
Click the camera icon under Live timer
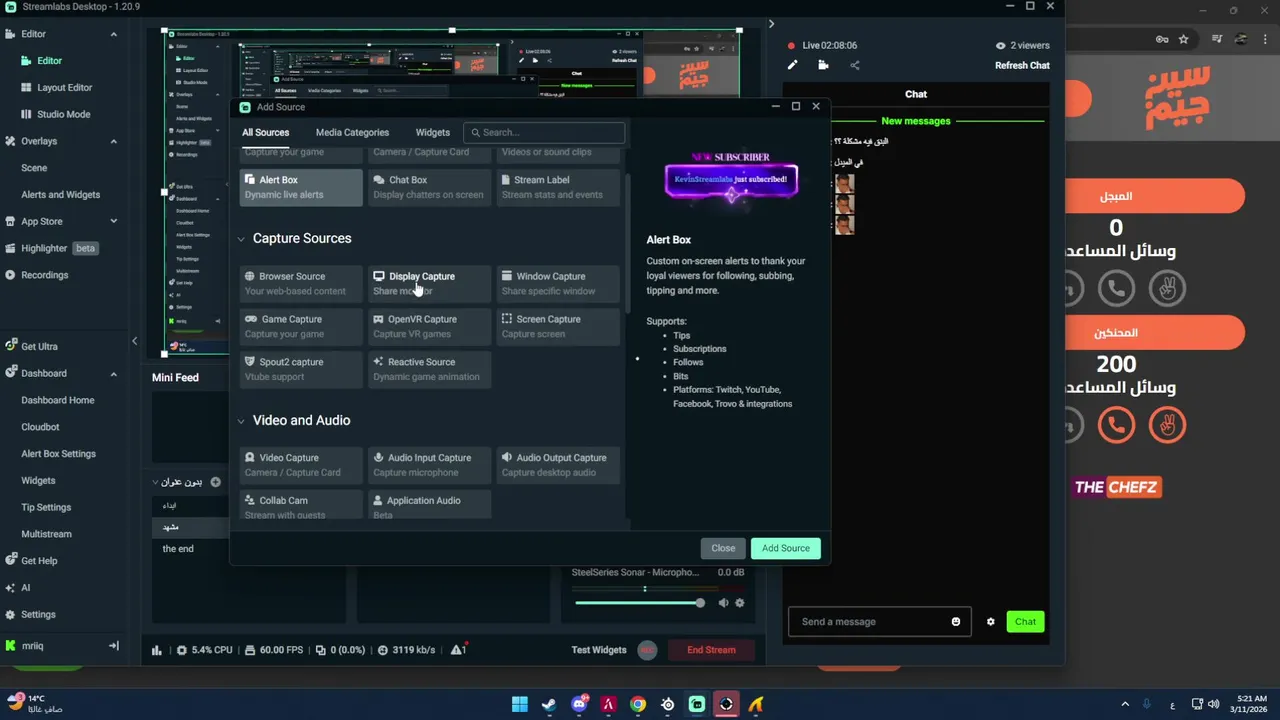click(823, 65)
